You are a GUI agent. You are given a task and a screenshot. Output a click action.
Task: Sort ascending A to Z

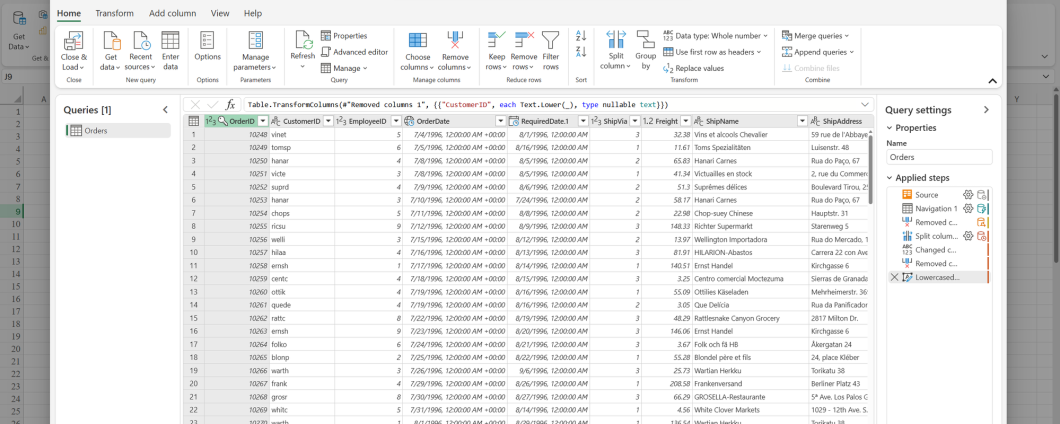(581, 36)
